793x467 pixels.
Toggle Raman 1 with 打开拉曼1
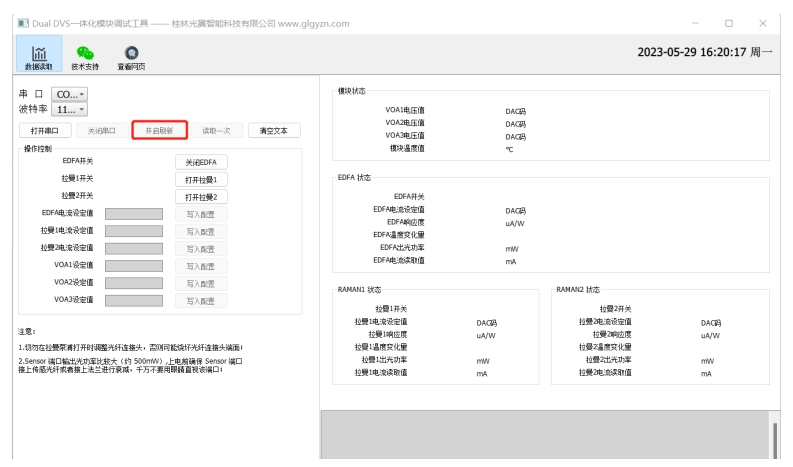(x=201, y=179)
